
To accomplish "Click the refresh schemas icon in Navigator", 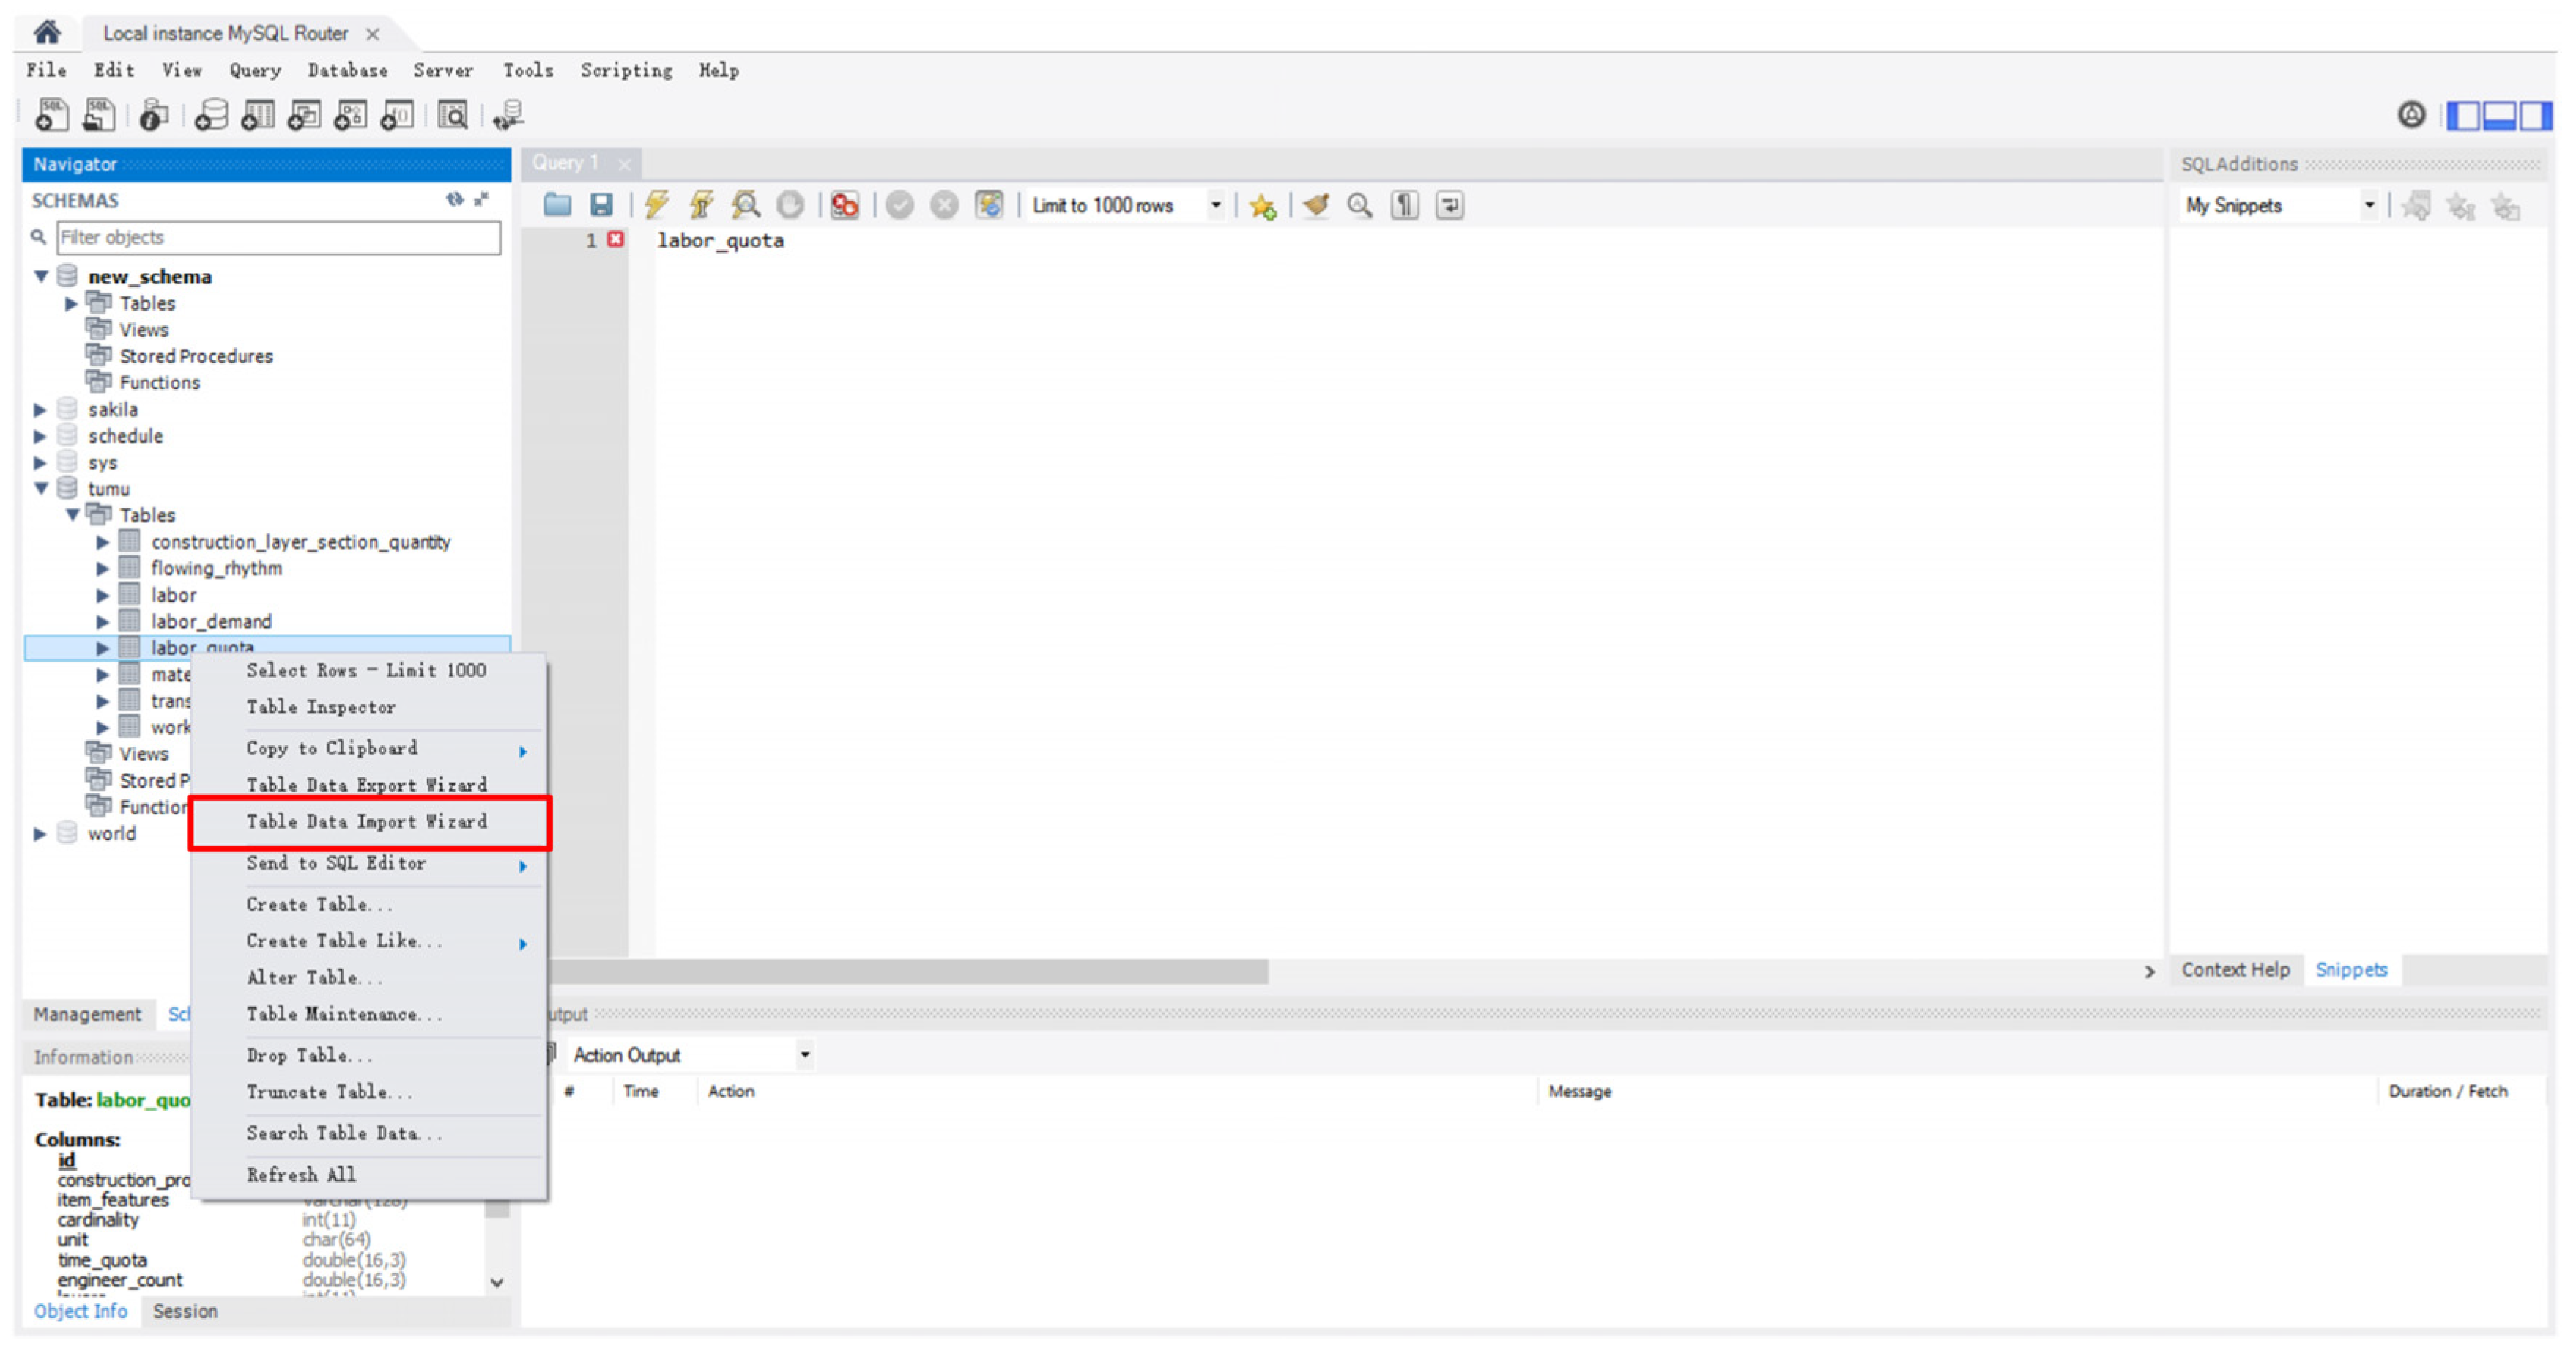I will click(x=454, y=199).
